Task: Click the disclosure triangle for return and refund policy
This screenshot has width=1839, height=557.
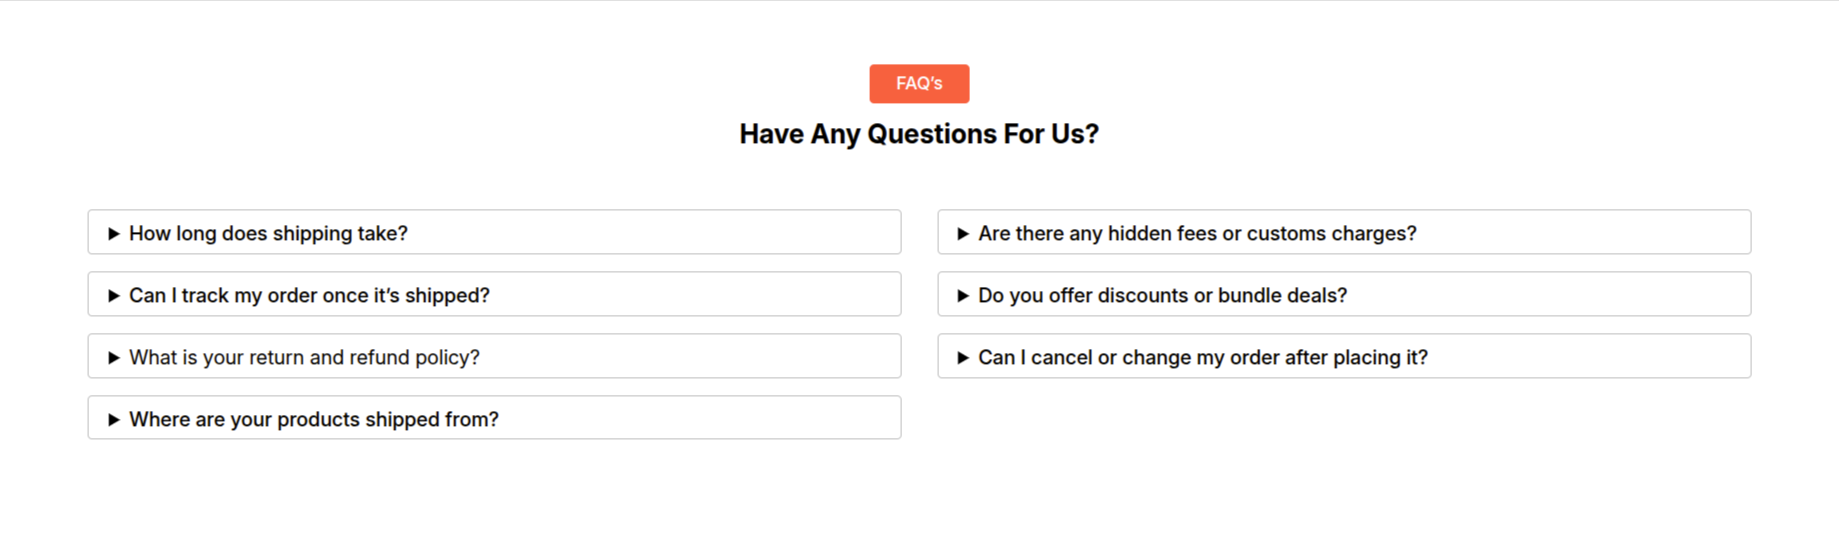Action: (114, 358)
